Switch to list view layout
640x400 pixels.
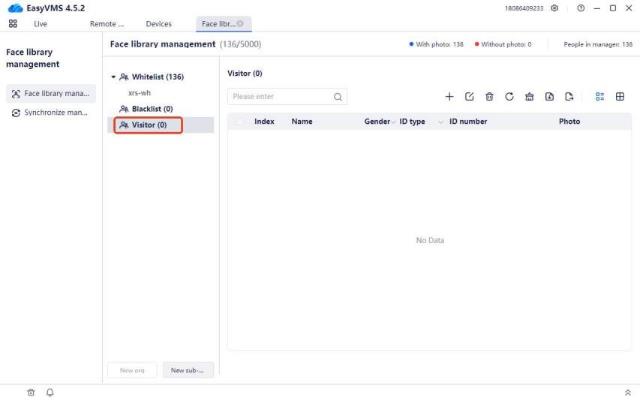[600, 97]
